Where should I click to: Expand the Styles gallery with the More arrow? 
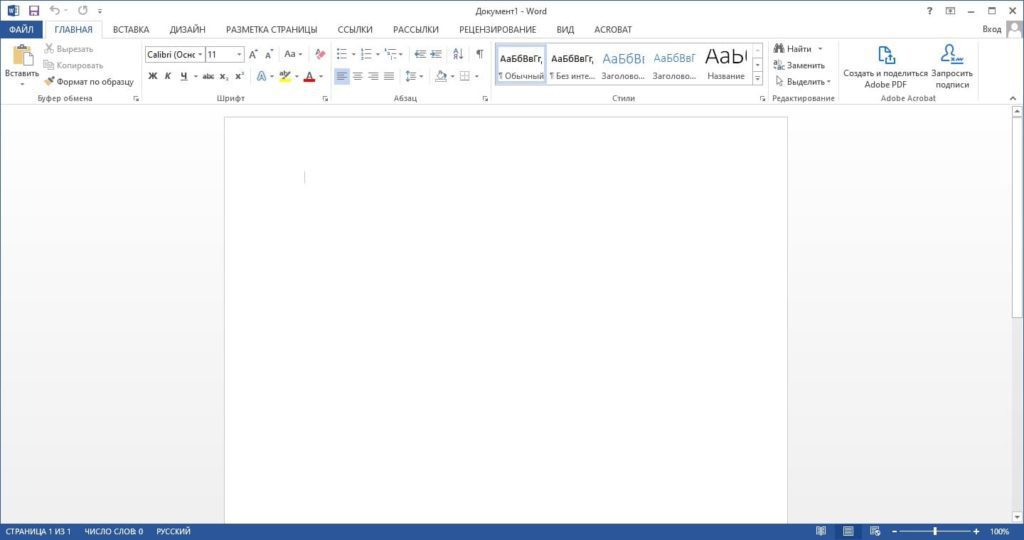click(757, 77)
